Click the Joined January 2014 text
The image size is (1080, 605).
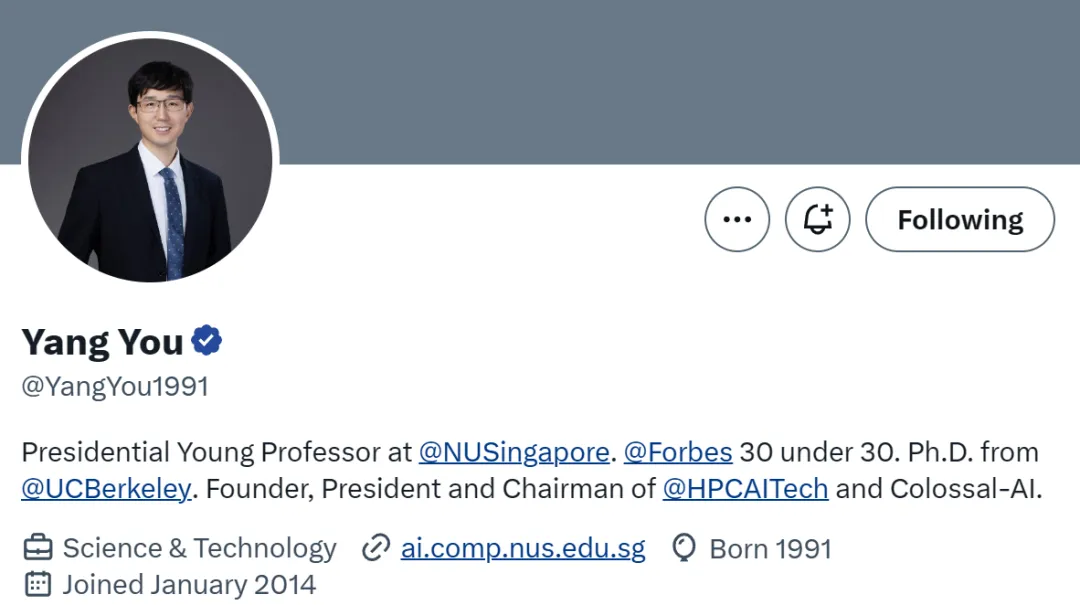coord(189,585)
